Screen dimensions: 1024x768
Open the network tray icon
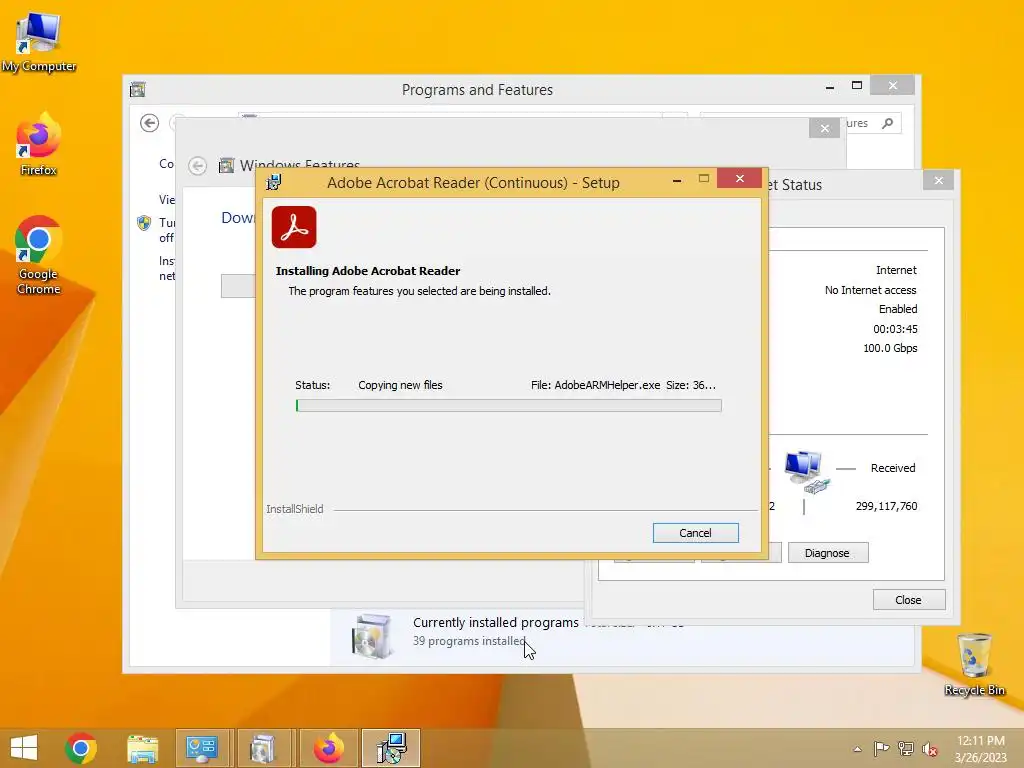pyautogui.click(x=906, y=749)
